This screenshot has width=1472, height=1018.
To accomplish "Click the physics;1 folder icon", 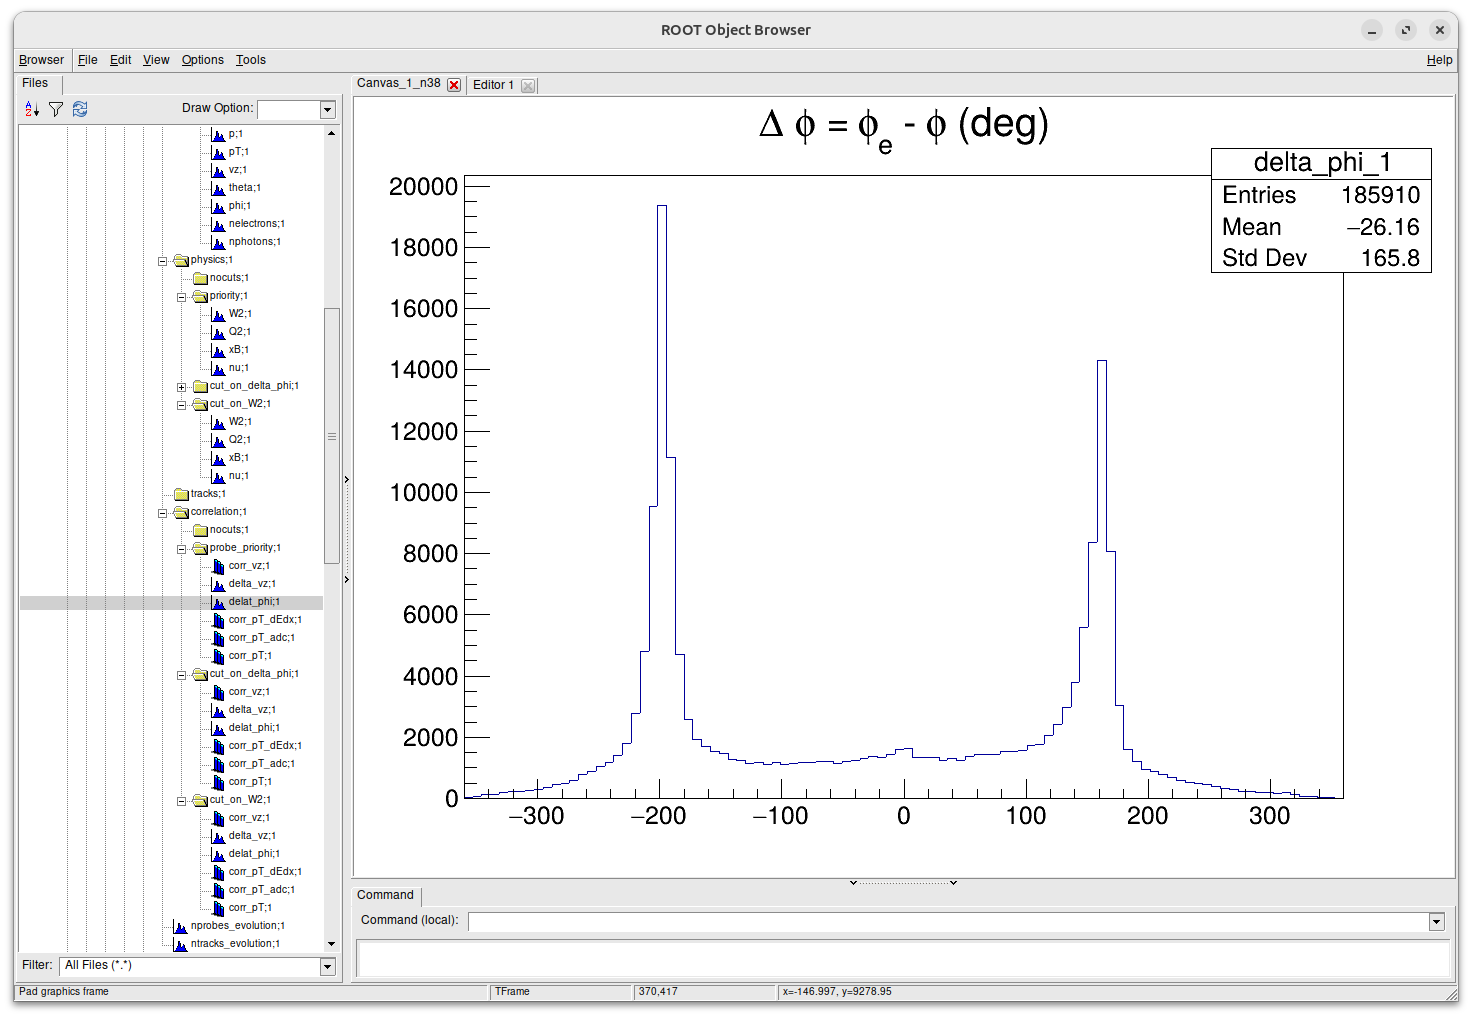I will click(x=181, y=260).
